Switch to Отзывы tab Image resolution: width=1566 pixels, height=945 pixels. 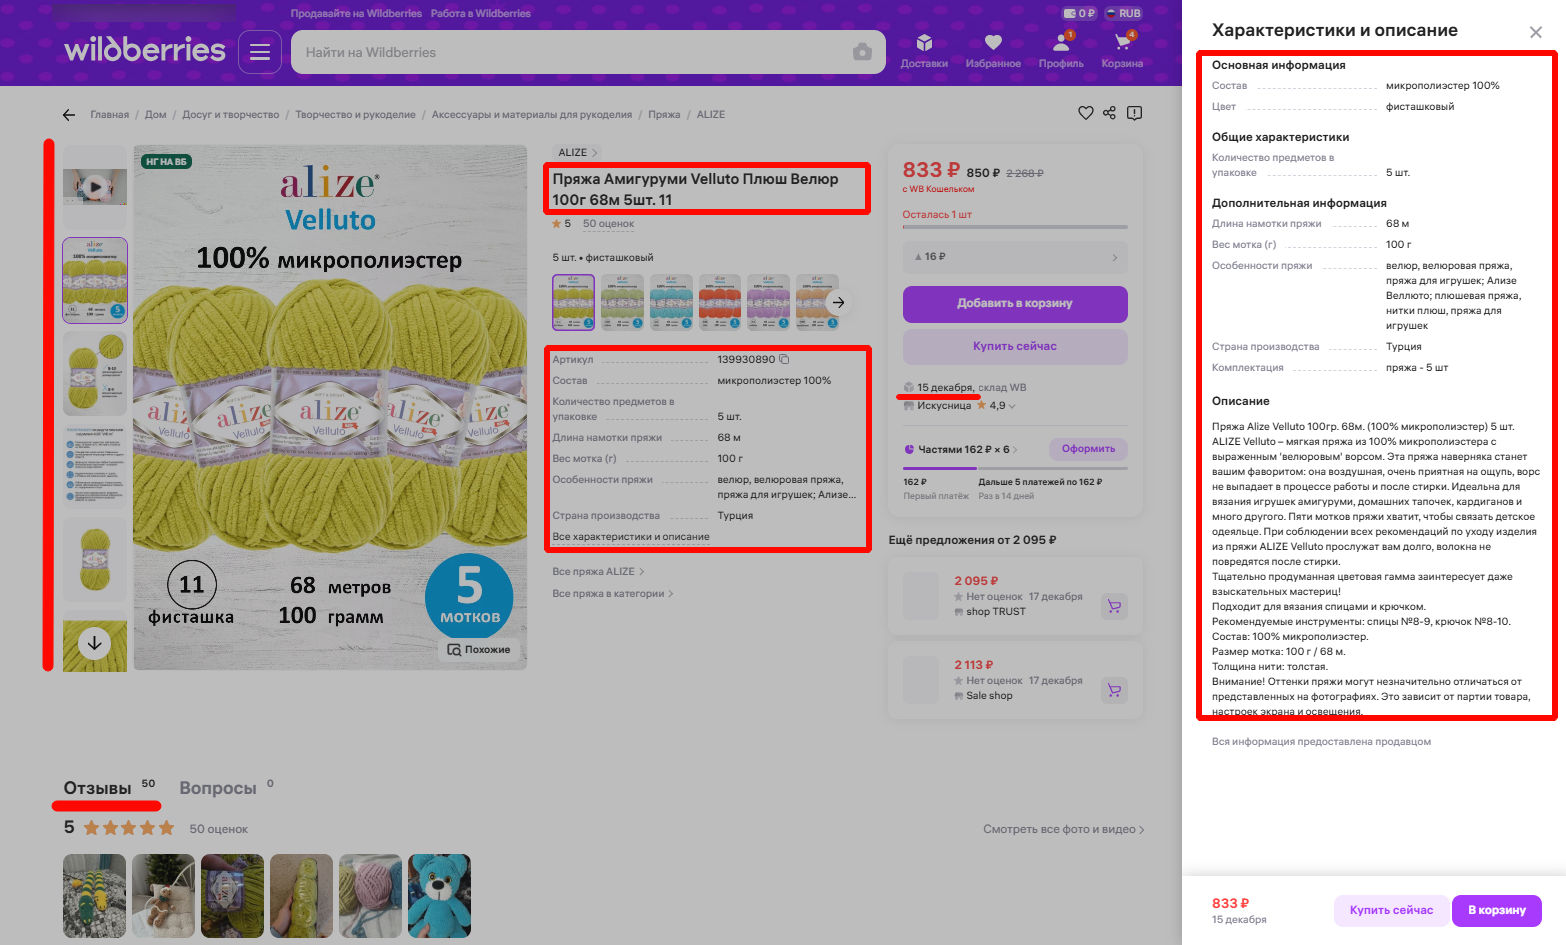(98, 788)
